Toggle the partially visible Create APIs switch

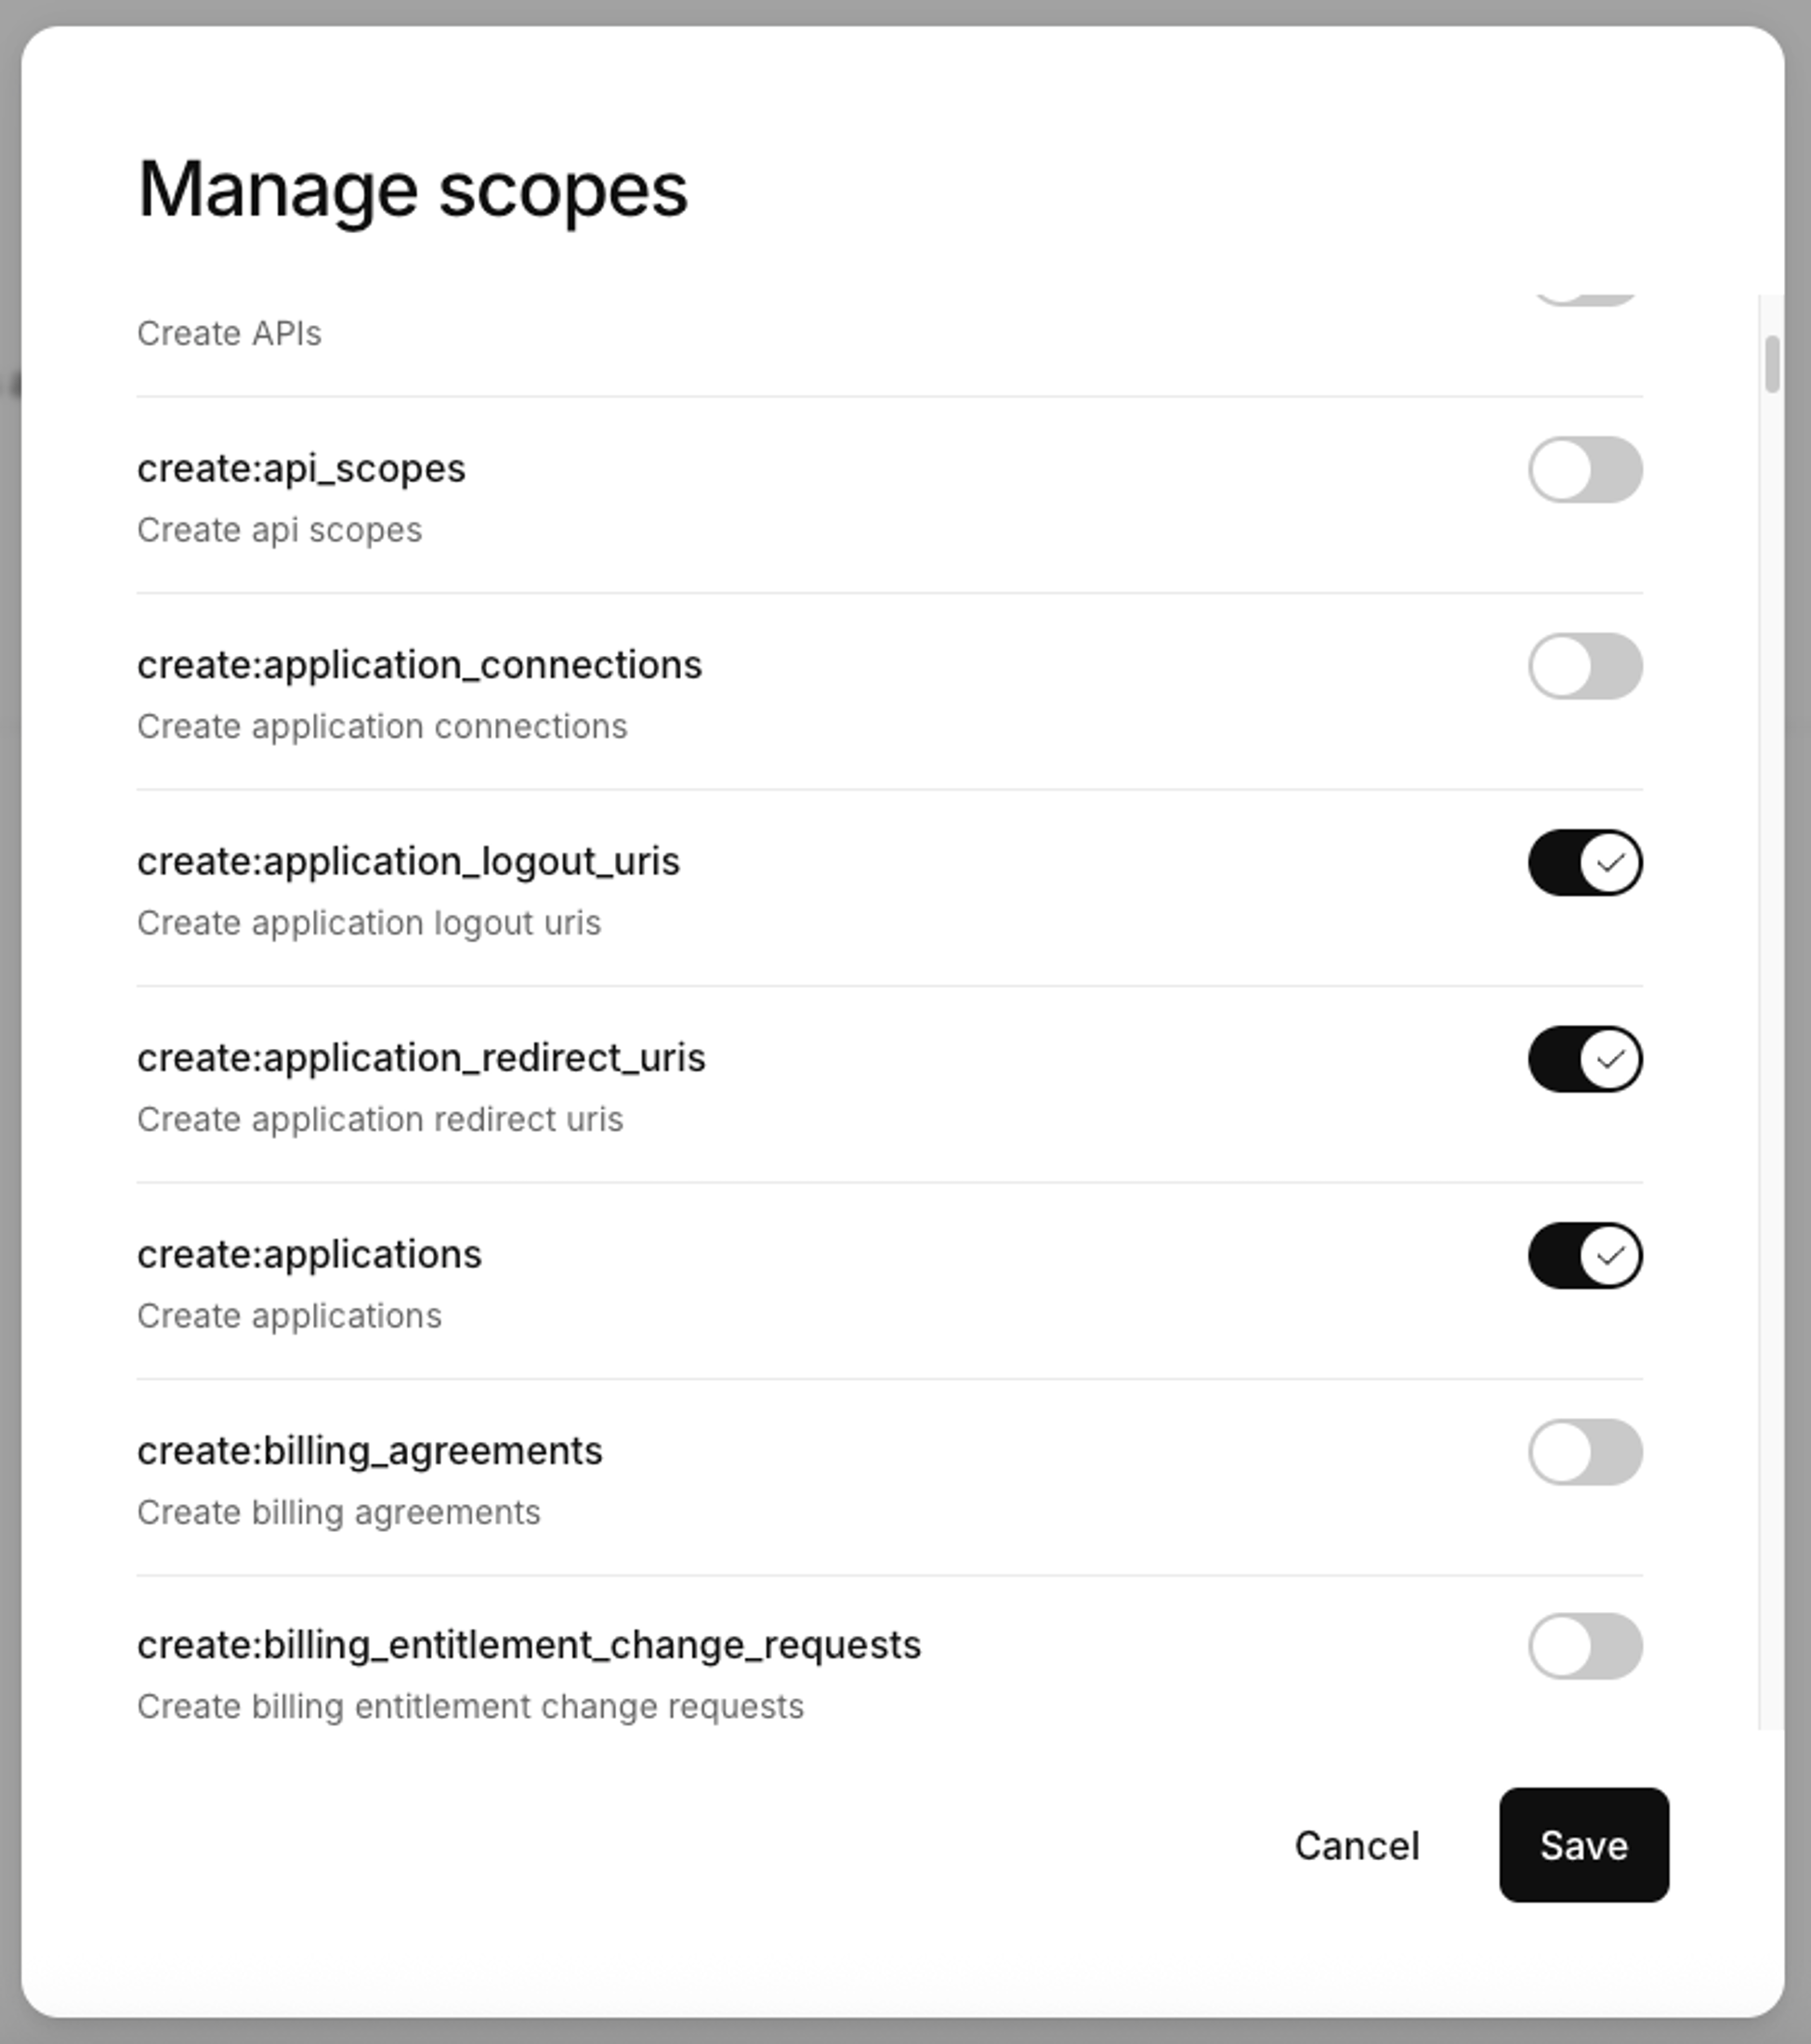point(1585,298)
